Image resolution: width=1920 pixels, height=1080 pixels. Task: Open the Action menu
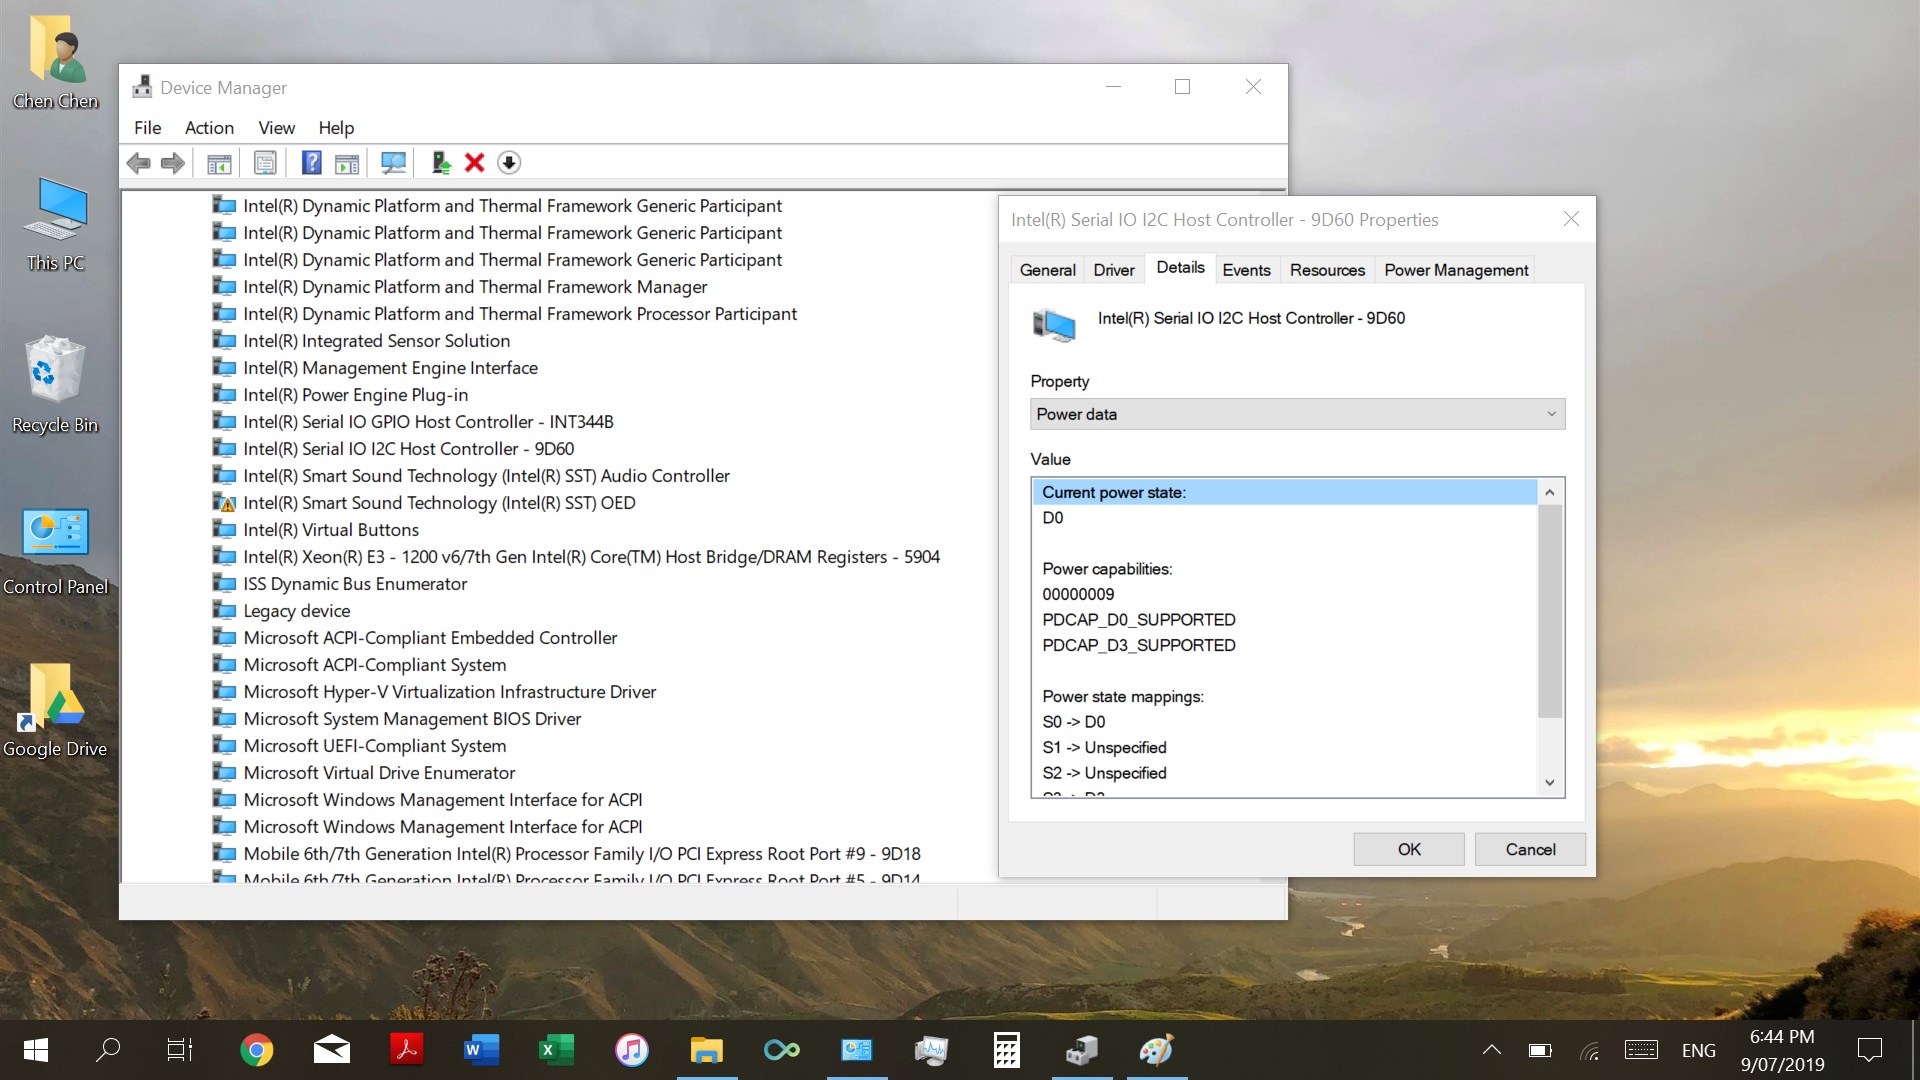pos(209,128)
